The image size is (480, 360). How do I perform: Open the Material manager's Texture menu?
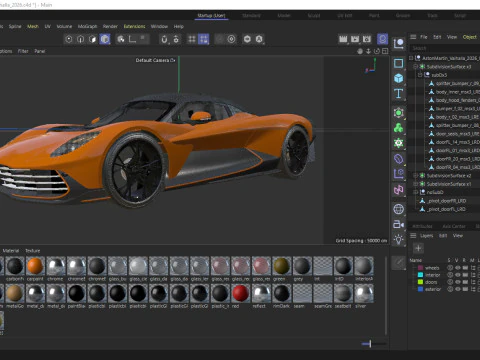tap(33, 251)
